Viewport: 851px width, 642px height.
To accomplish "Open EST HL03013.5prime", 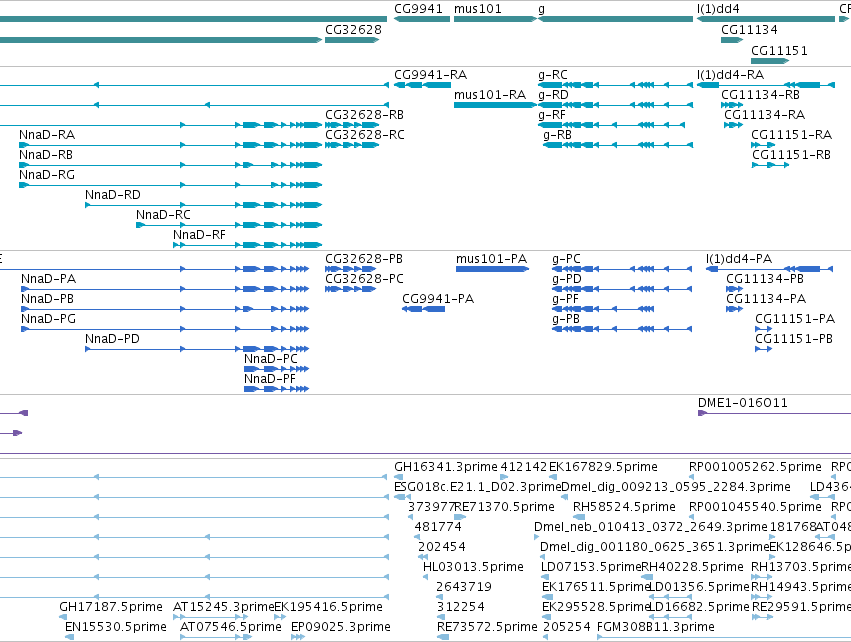I will click(473, 567).
